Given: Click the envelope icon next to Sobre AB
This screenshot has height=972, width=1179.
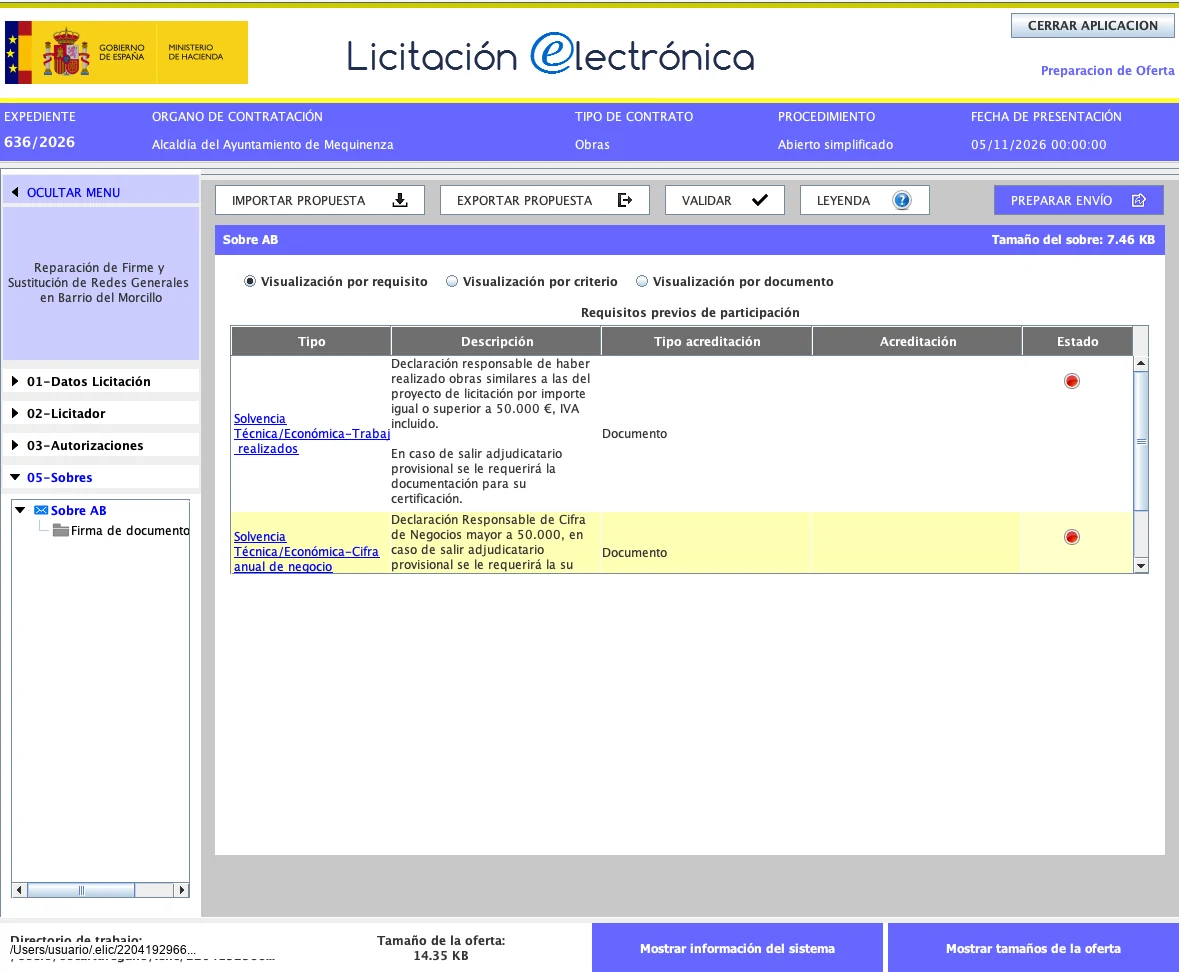Looking at the screenshot, I should (41, 510).
